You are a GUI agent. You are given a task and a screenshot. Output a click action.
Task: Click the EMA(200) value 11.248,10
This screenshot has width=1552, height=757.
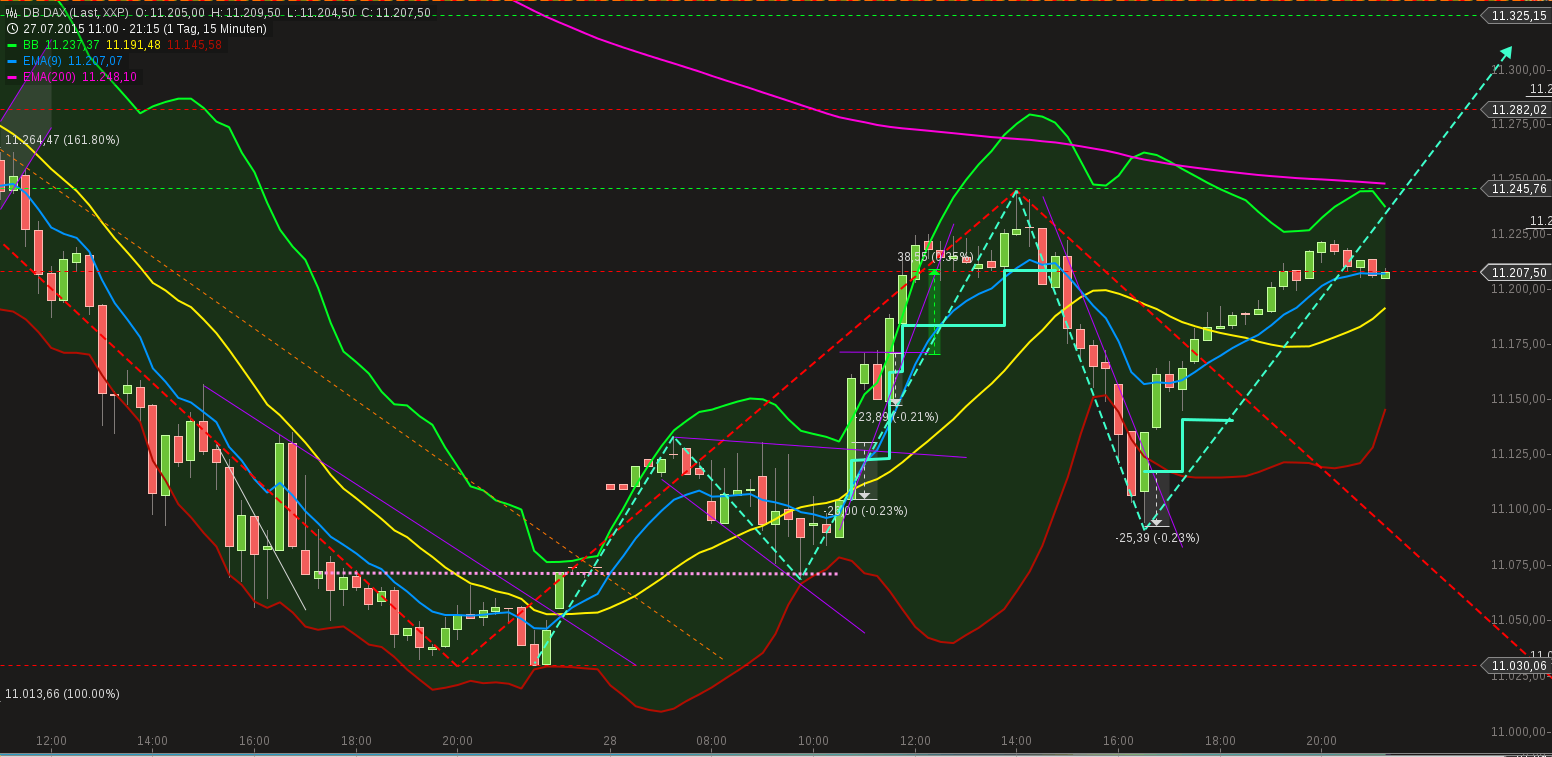tap(109, 77)
